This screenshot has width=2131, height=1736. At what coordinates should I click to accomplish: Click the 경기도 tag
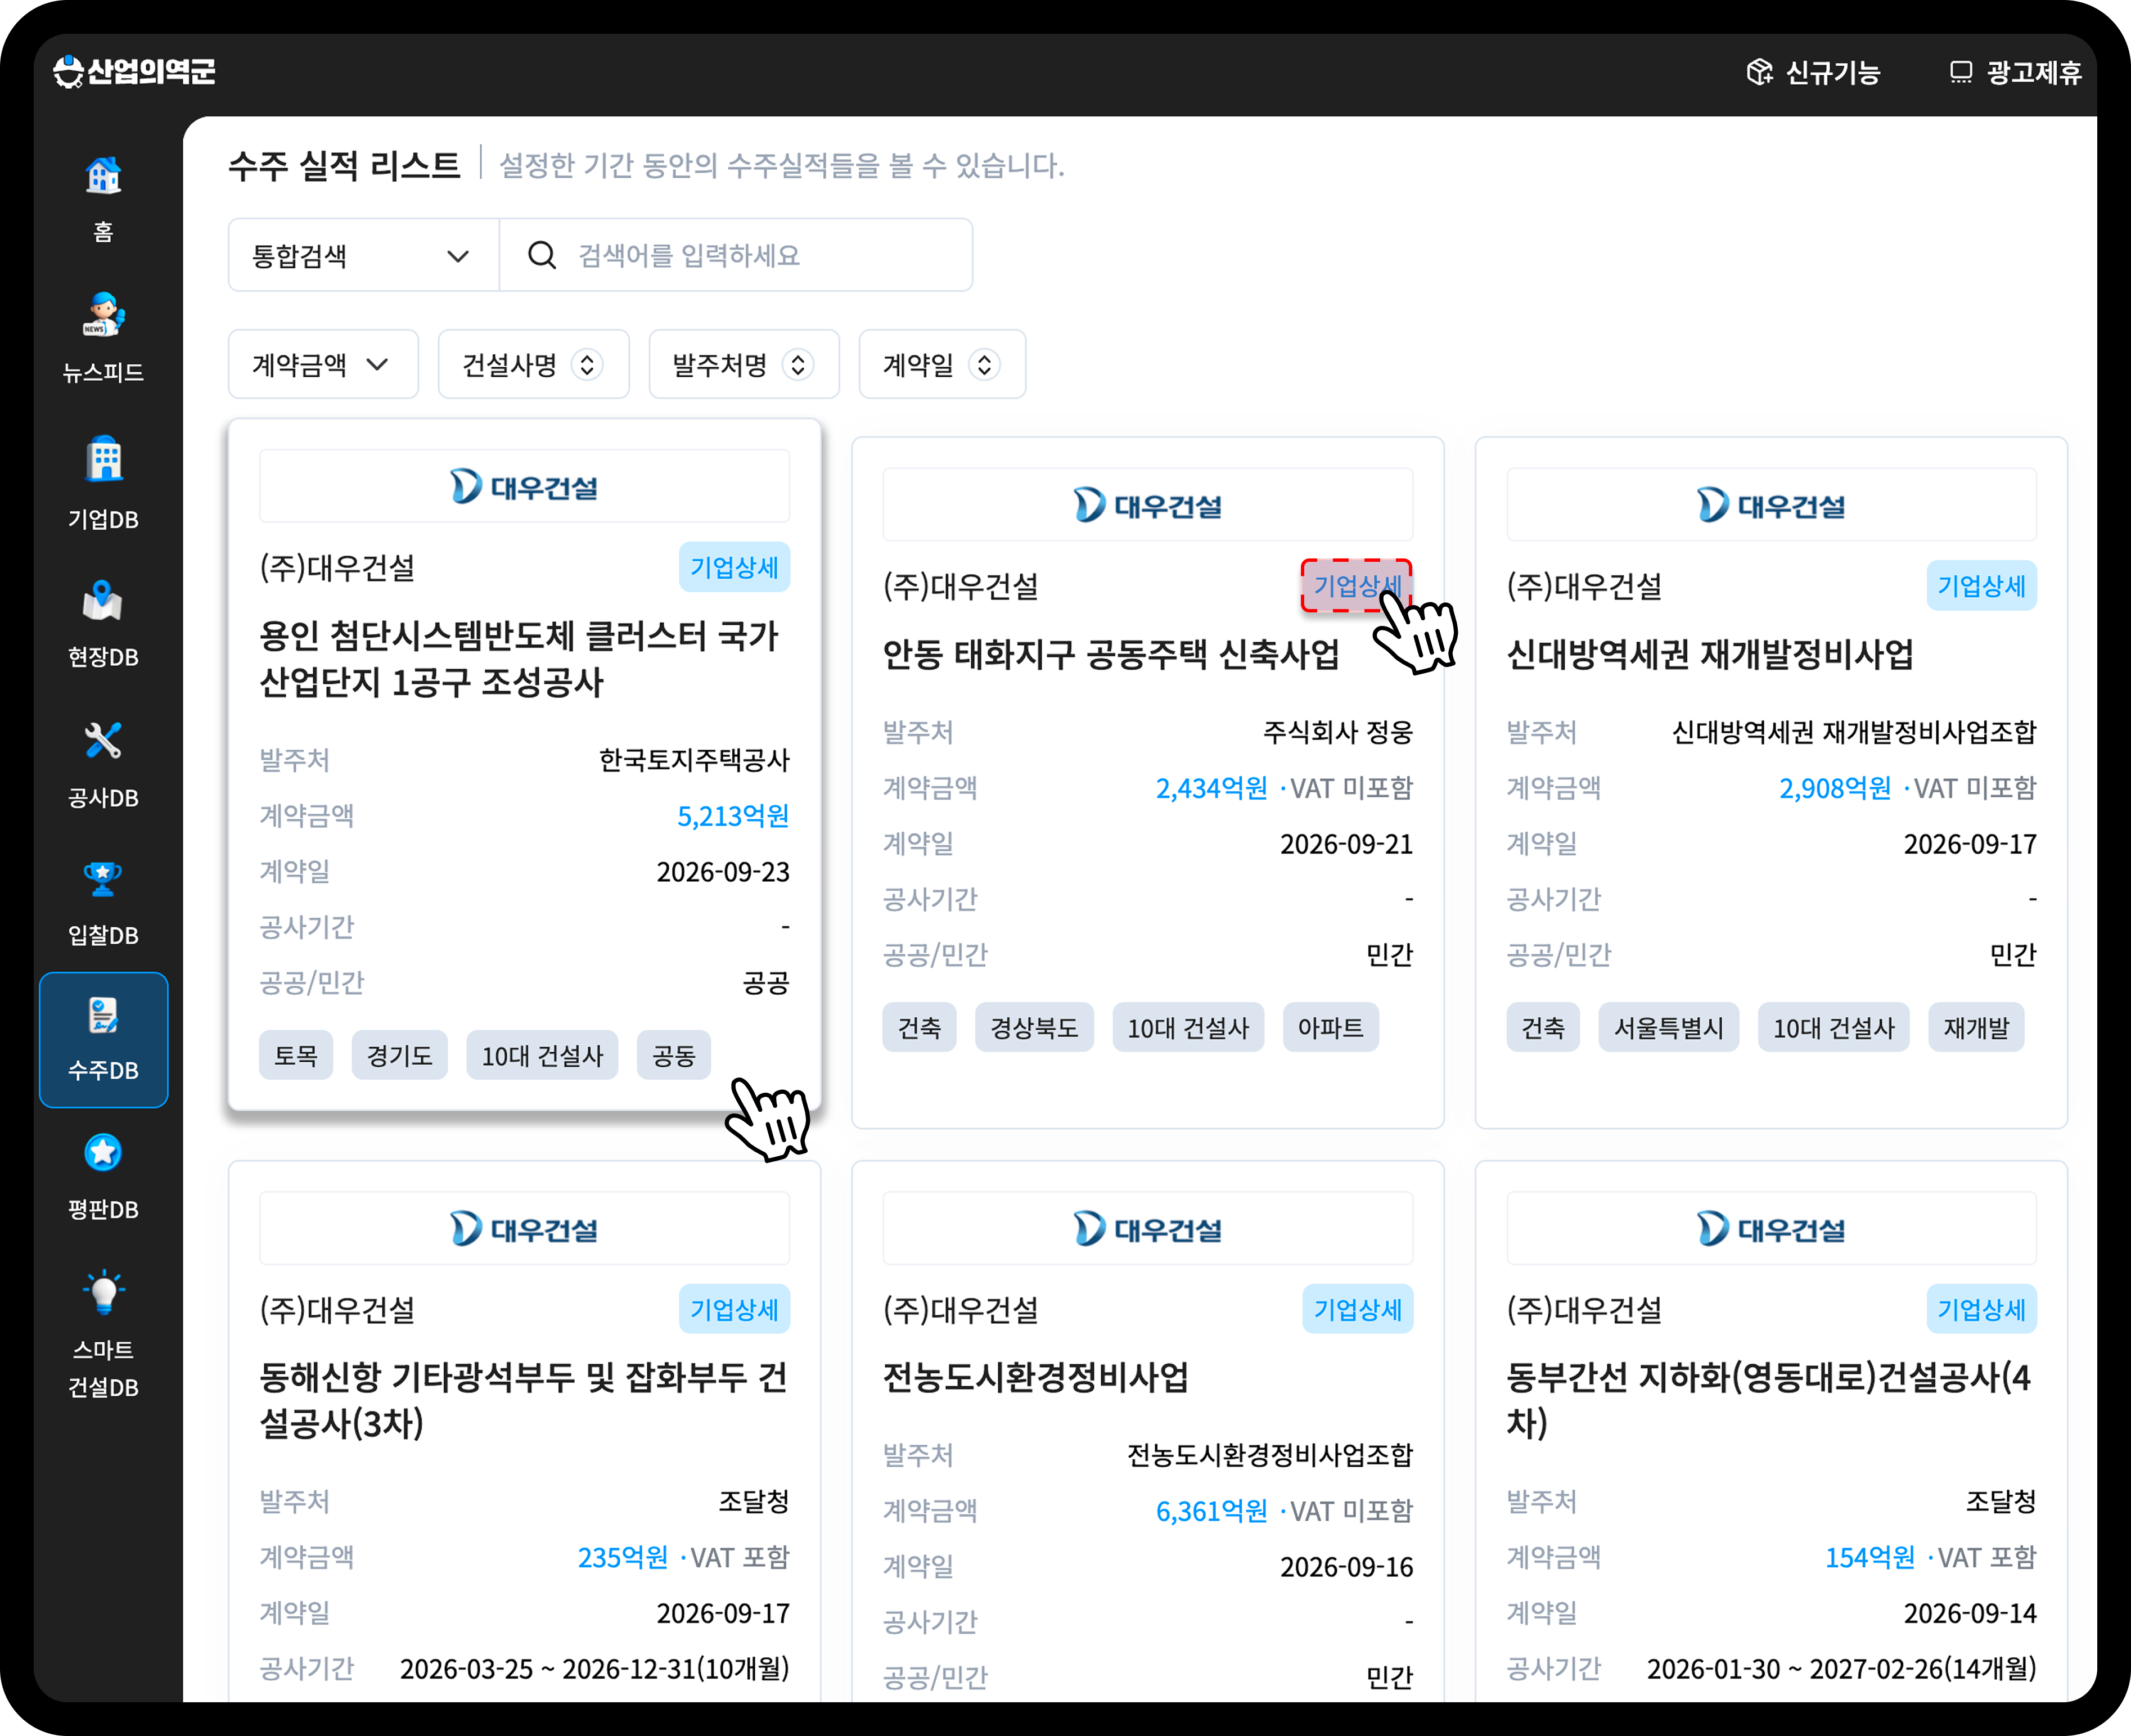[x=399, y=1055]
